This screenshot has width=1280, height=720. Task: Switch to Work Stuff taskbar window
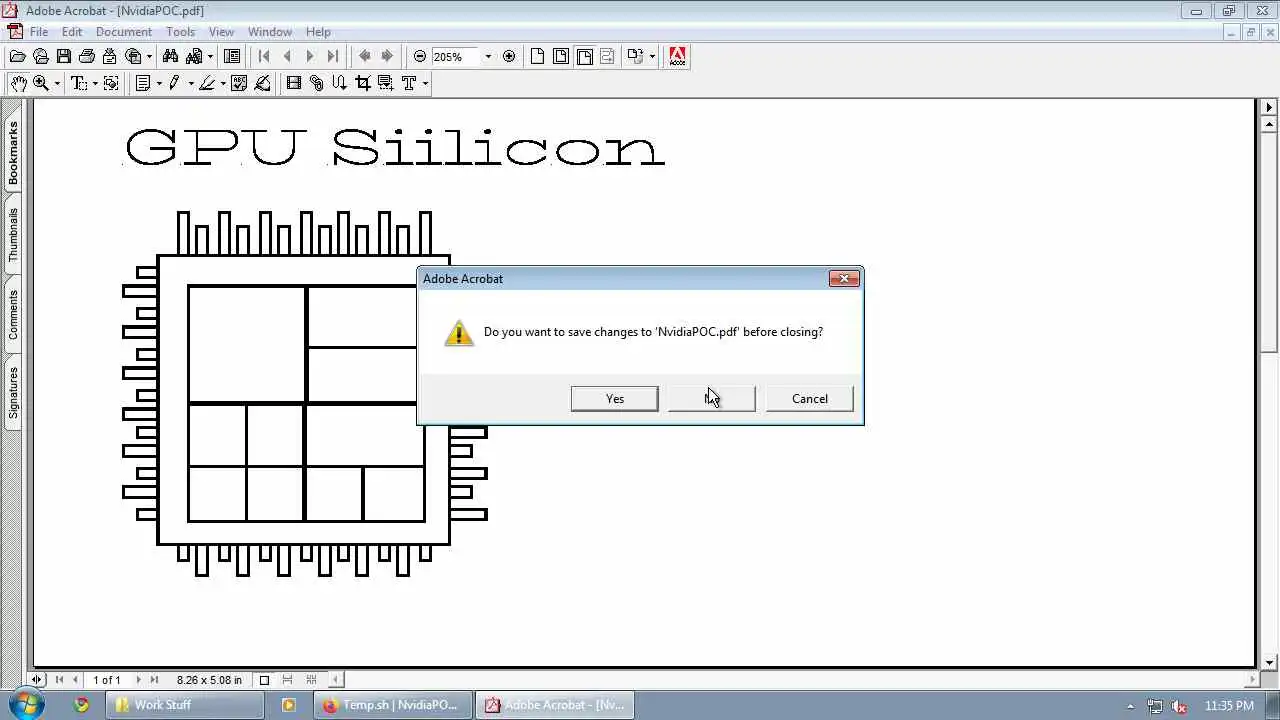[186, 705]
